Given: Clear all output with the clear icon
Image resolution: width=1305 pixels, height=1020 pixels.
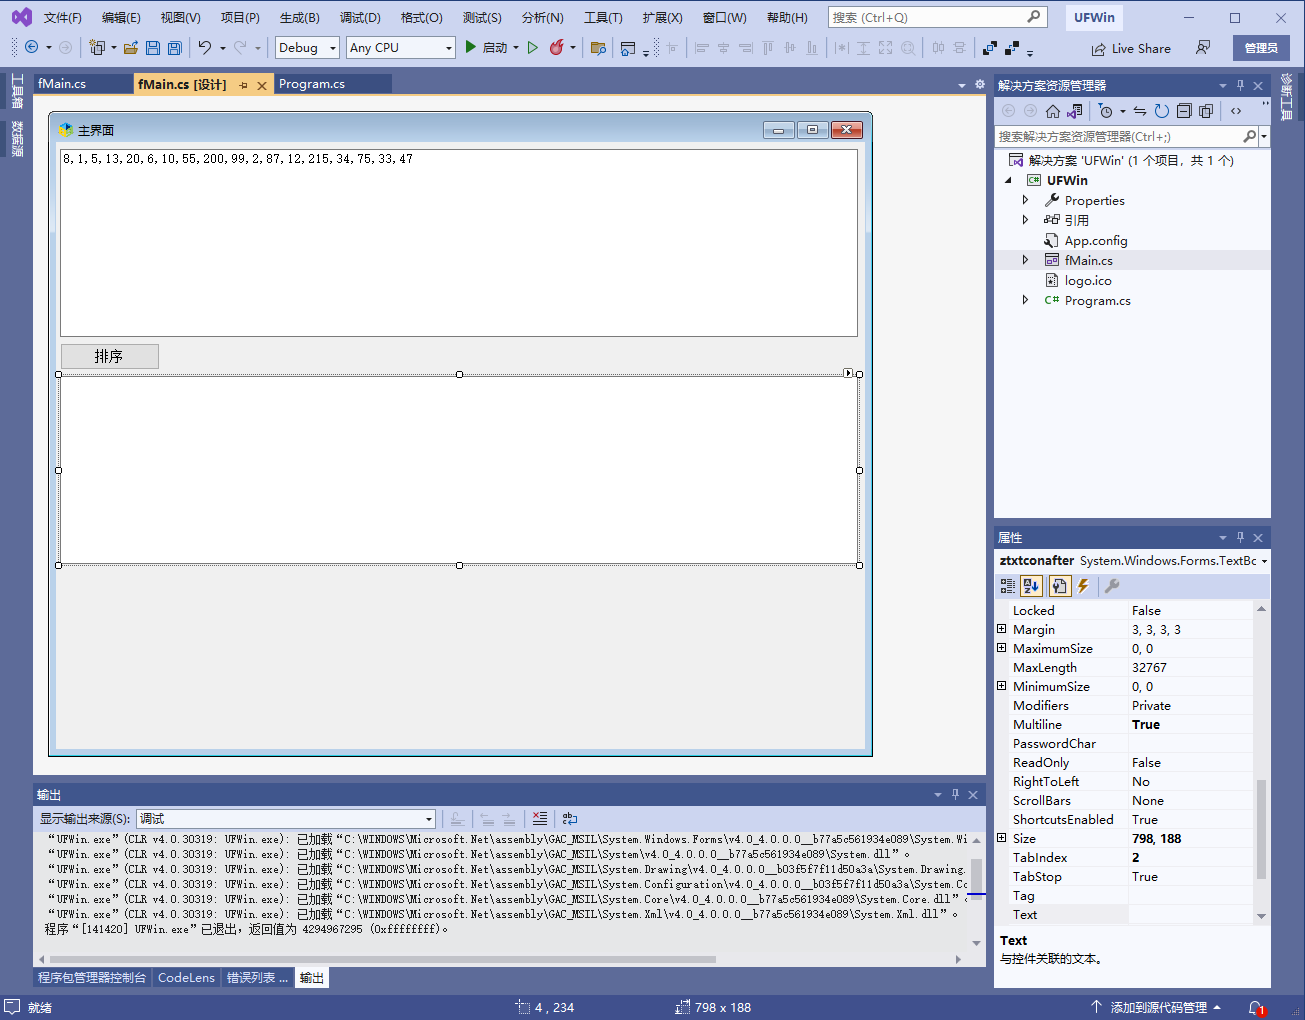Looking at the screenshot, I should pos(540,818).
